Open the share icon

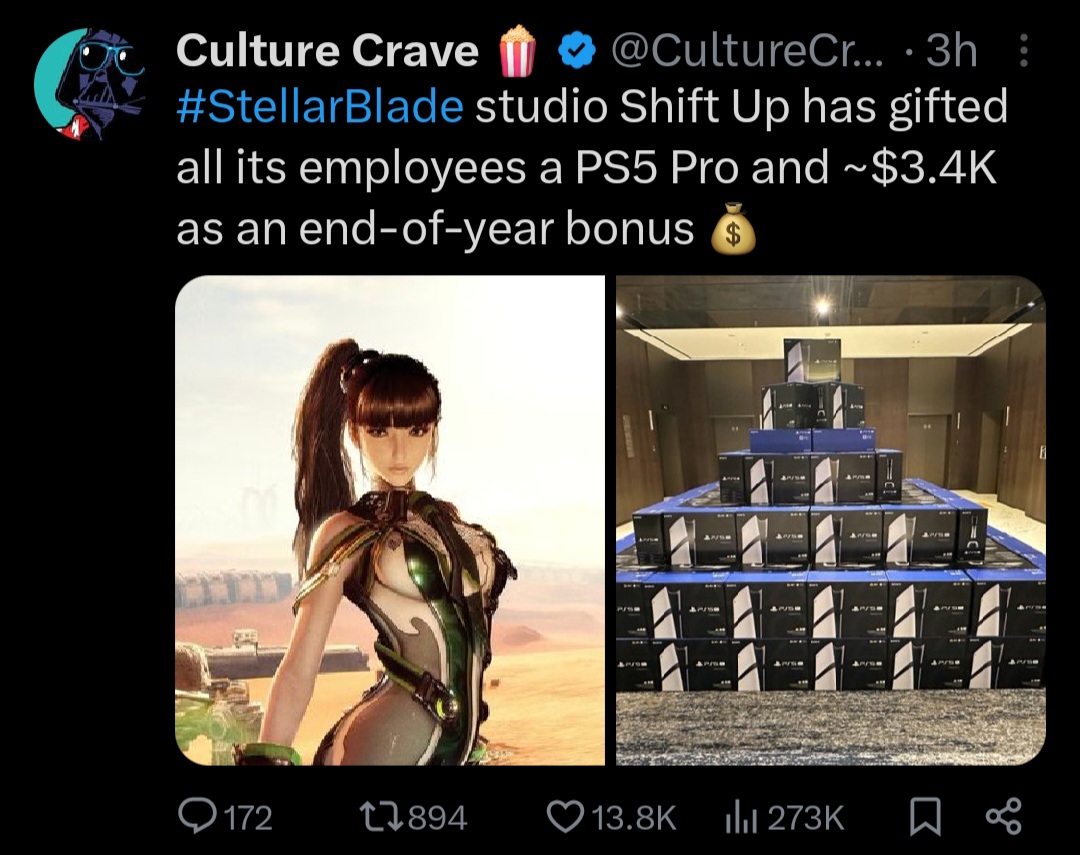[1004, 817]
